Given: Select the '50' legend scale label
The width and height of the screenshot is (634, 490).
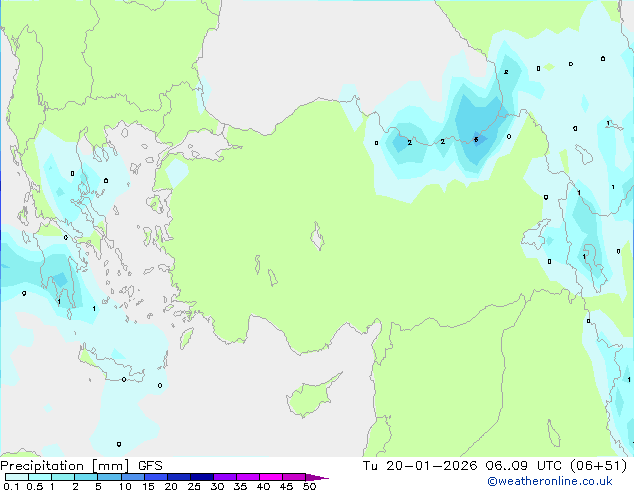Looking at the screenshot, I should (309, 486).
